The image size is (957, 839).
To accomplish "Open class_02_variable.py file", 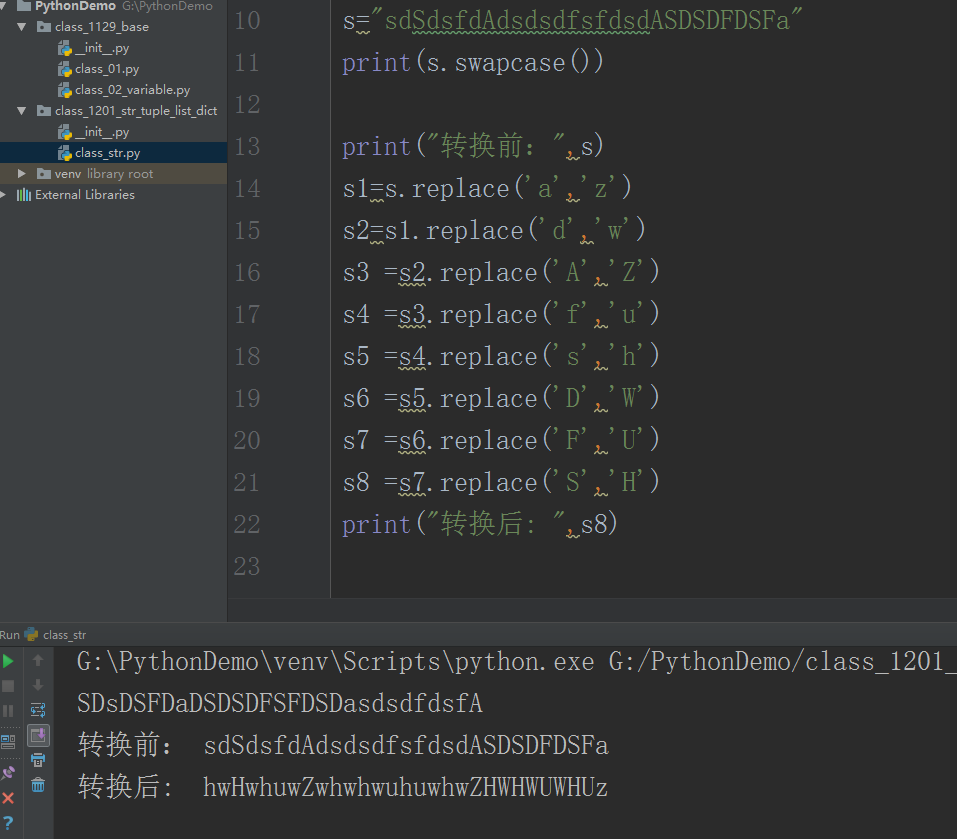I will pyautogui.click(x=131, y=90).
